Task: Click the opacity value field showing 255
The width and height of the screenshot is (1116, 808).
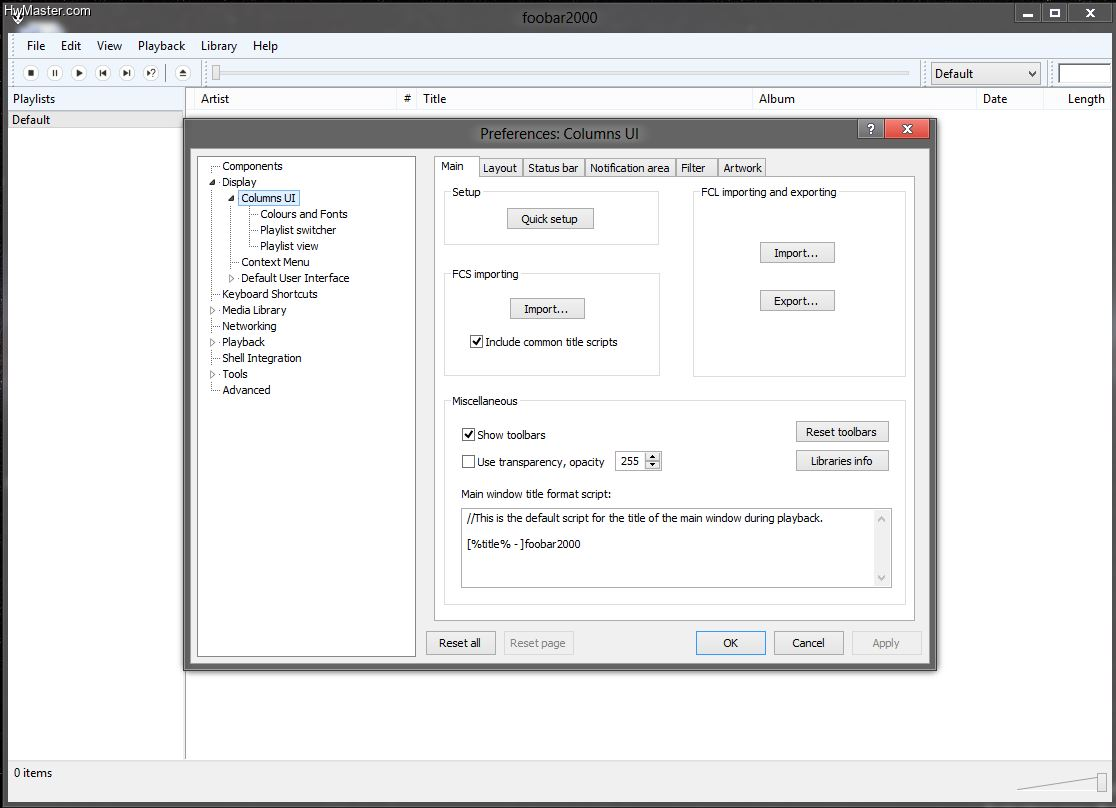Action: click(x=631, y=461)
